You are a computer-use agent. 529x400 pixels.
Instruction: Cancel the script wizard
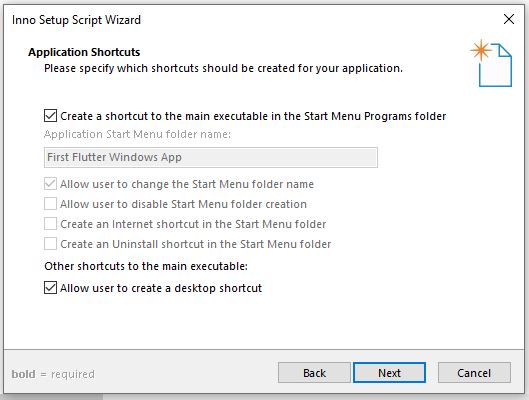click(474, 373)
